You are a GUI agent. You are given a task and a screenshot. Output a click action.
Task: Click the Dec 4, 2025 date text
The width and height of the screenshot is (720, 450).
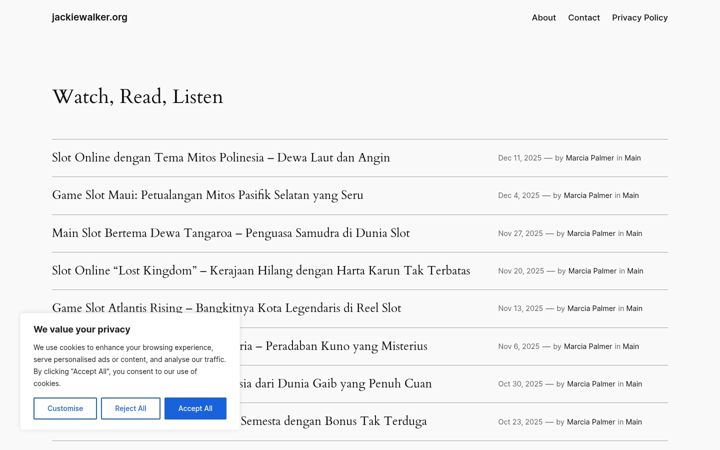519,196
